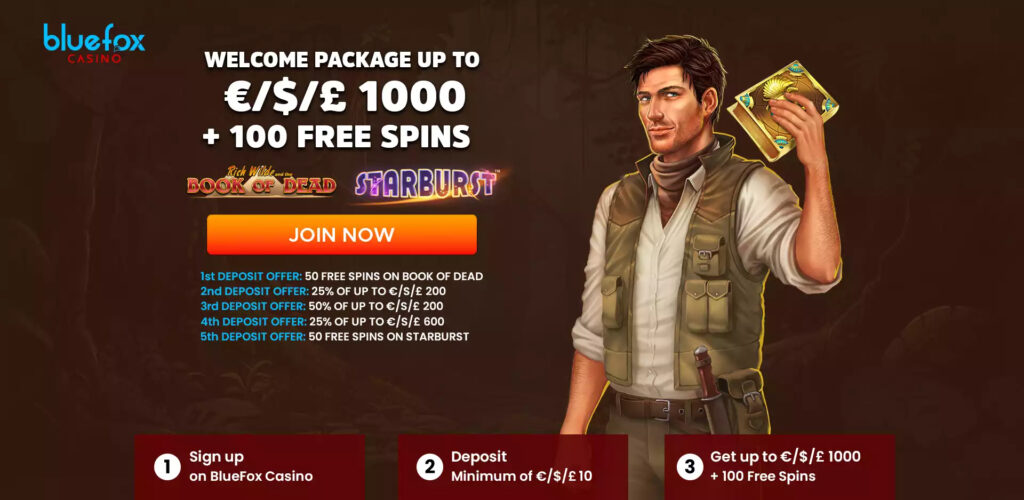Click the 5th DEPOSIT OFFER Starburst line
The width and height of the screenshot is (1024, 500).
point(334,337)
